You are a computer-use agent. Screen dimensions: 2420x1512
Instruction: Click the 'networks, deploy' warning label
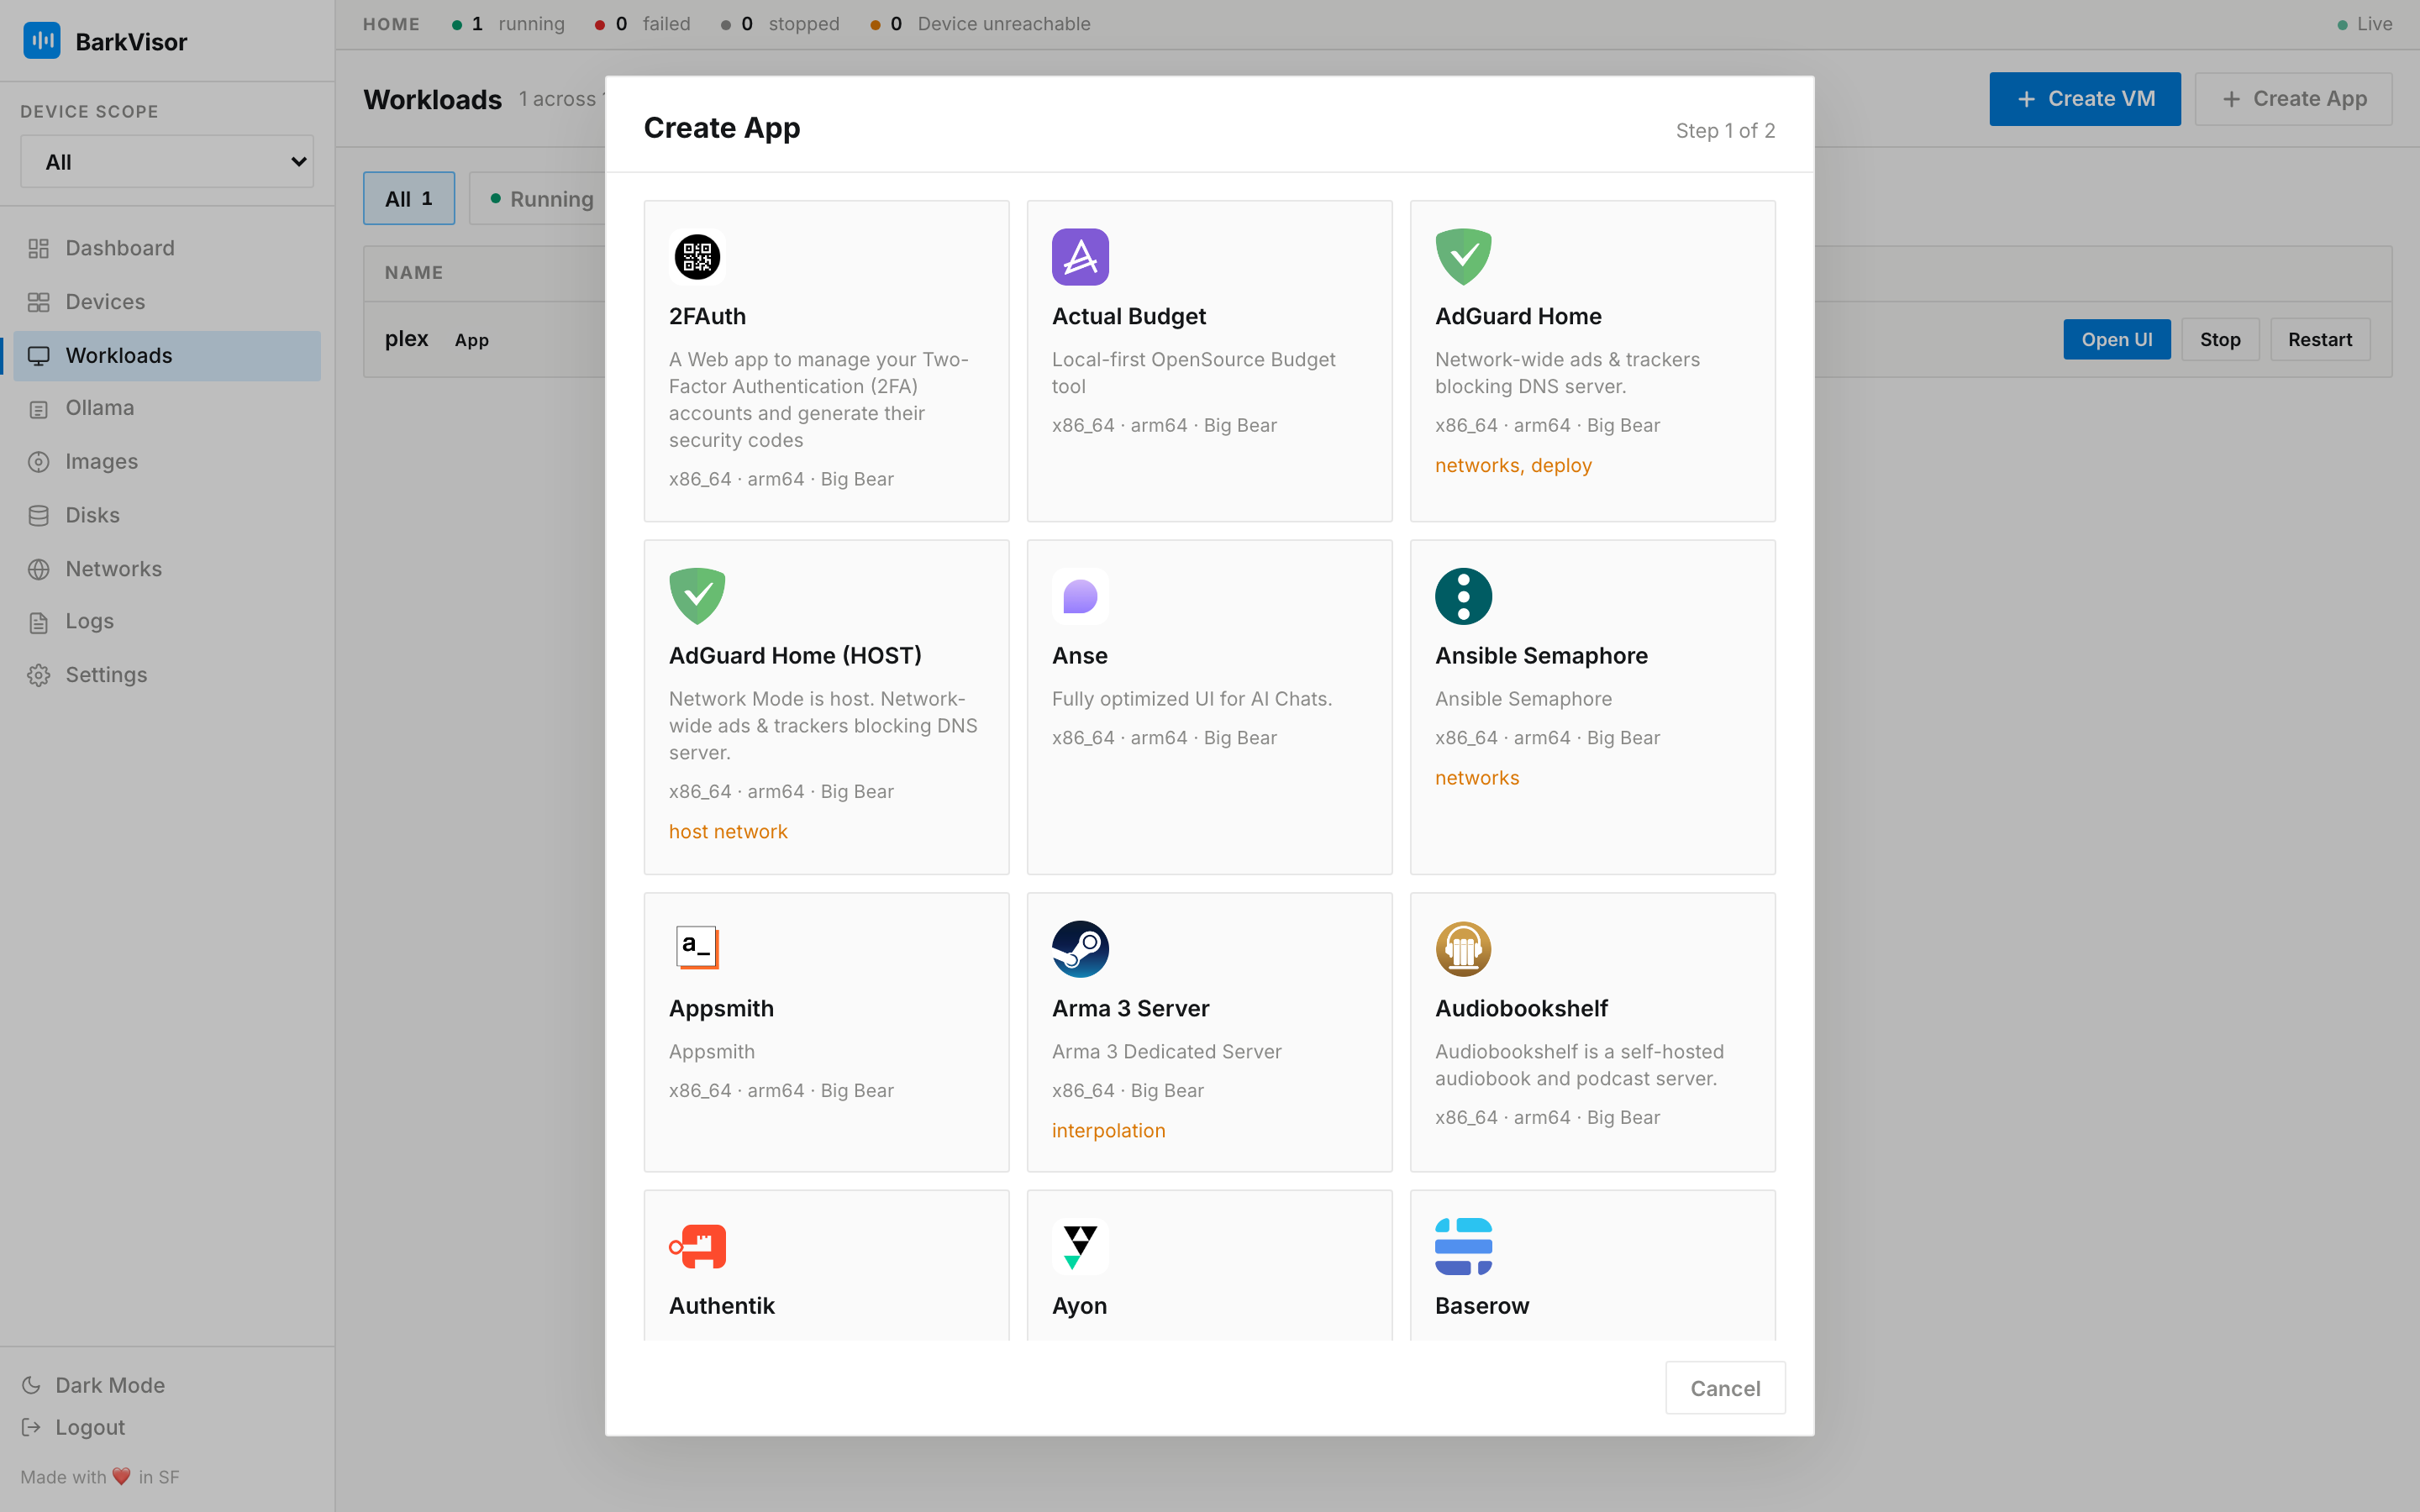(x=1513, y=465)
